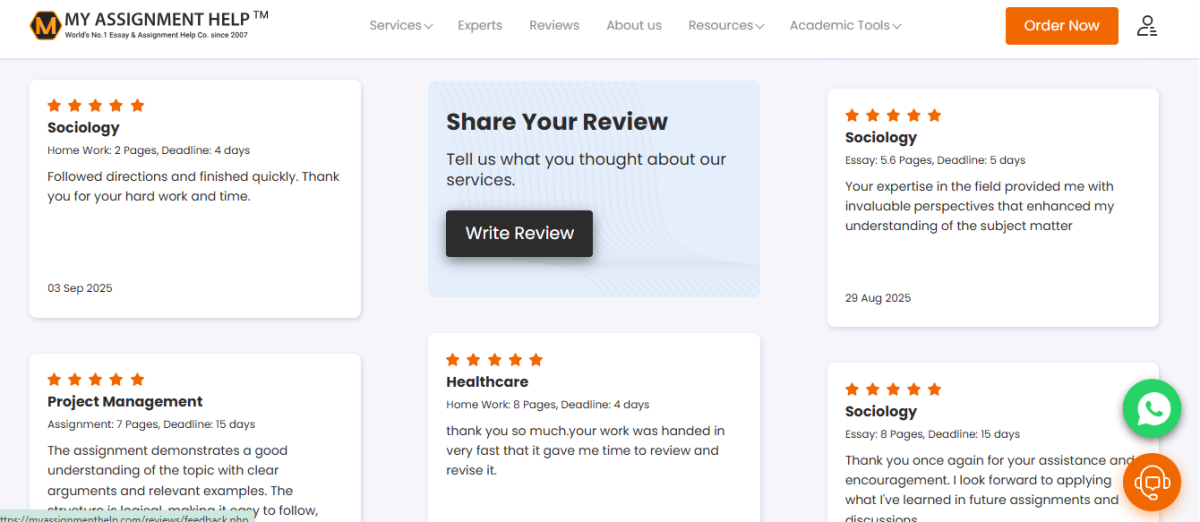Click stars on the 03 Sep Sociology review
This screenshot has height=522, width=1200.
[x=96, y=106]
